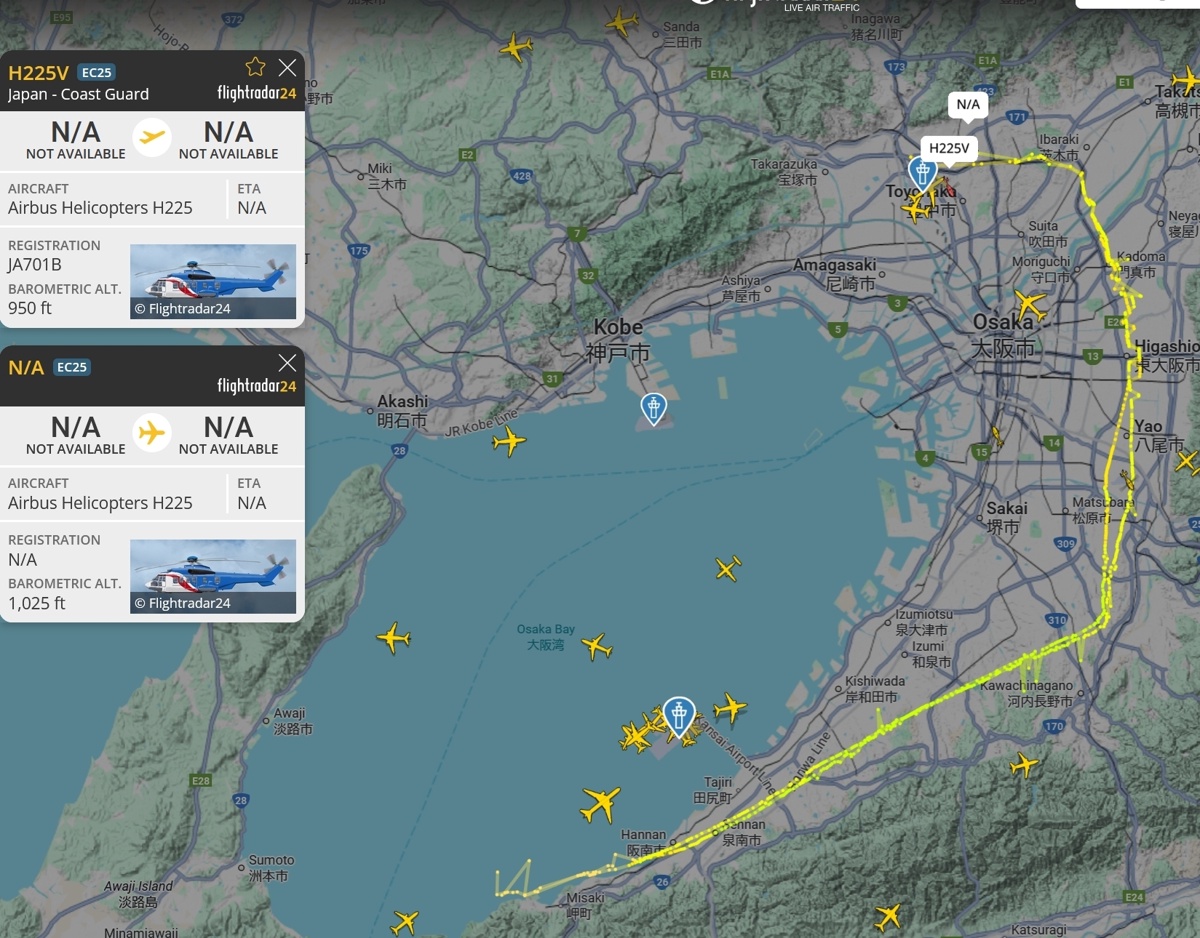The height and width of the screenshot is (938, 1200).
Task: Click the Osaka Itami airport tower pin
Action: (922, 173)
